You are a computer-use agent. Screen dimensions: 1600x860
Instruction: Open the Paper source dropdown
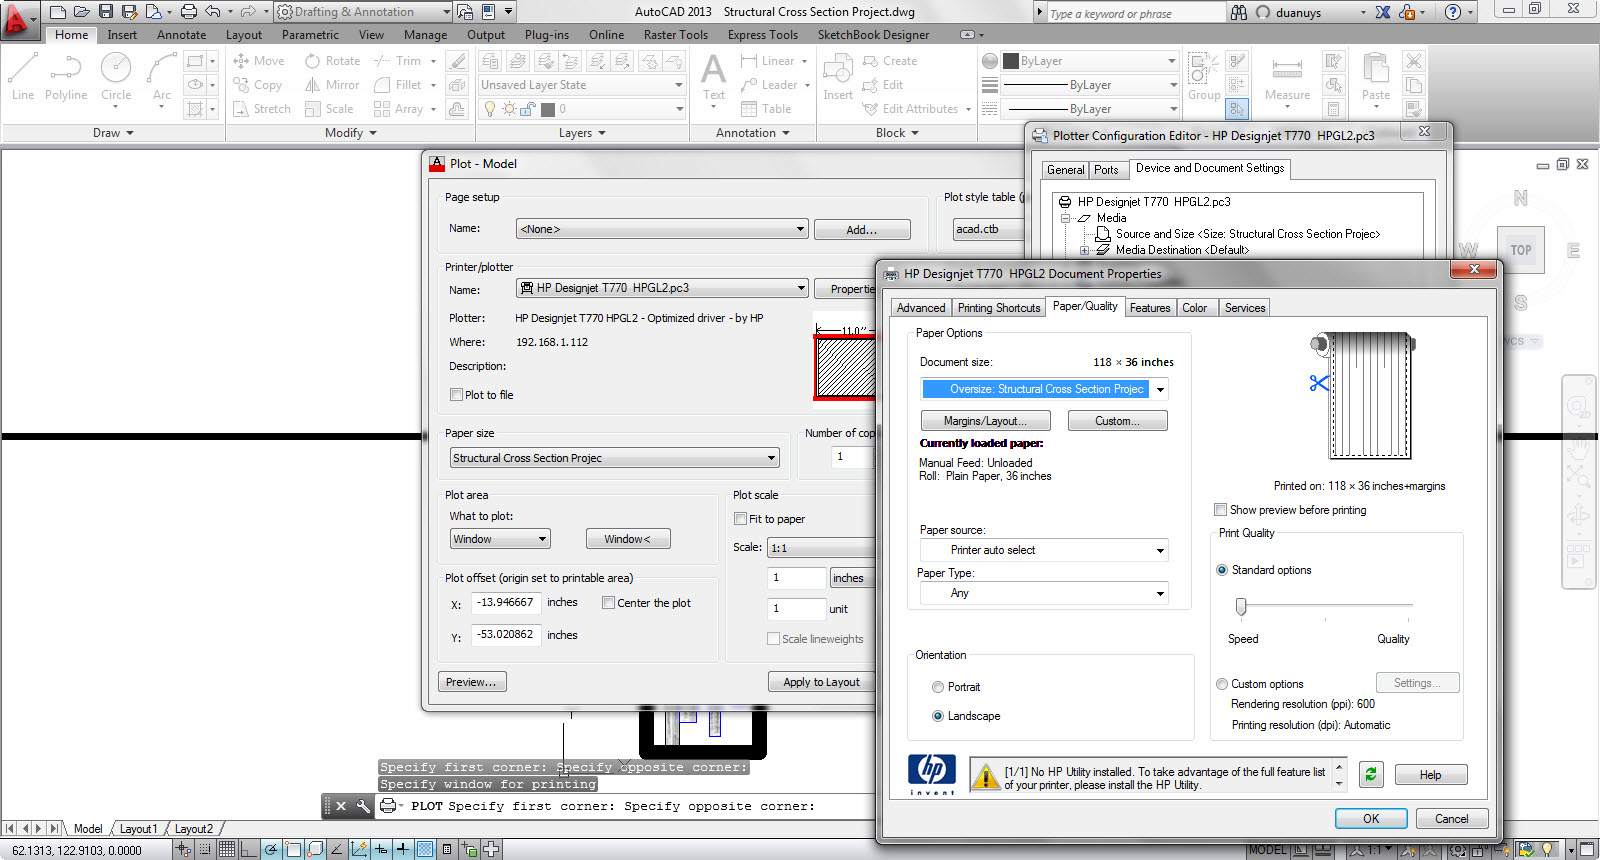coord(1044,550)
